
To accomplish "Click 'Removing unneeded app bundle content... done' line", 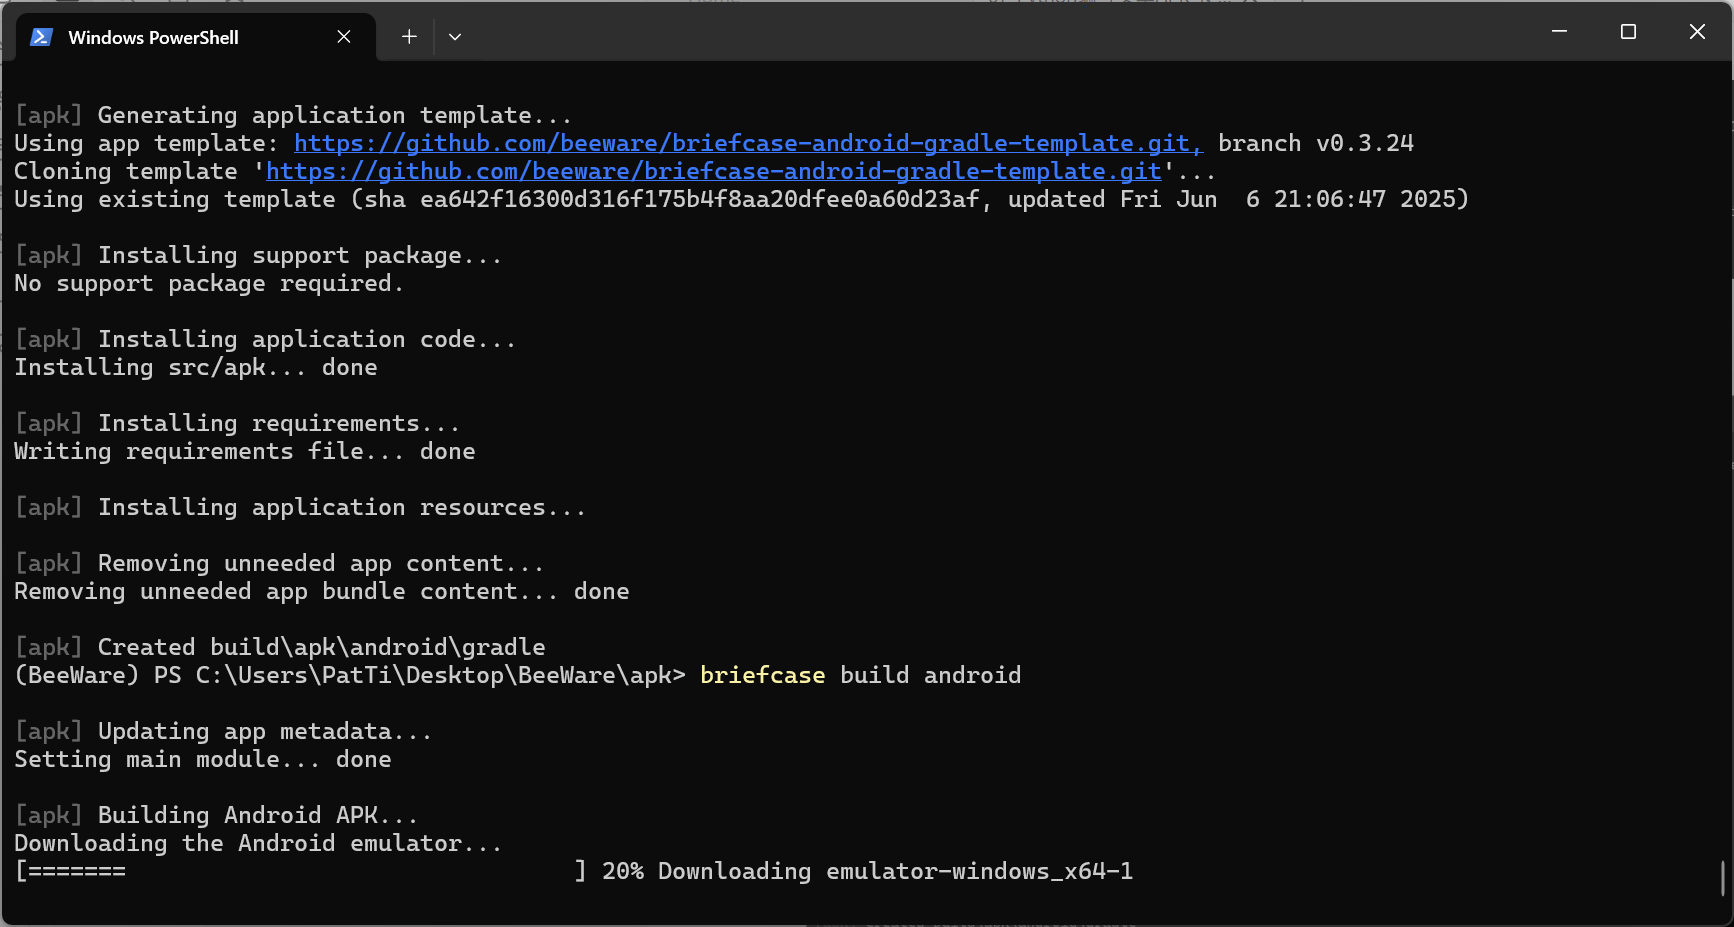I will coord(322,592).
